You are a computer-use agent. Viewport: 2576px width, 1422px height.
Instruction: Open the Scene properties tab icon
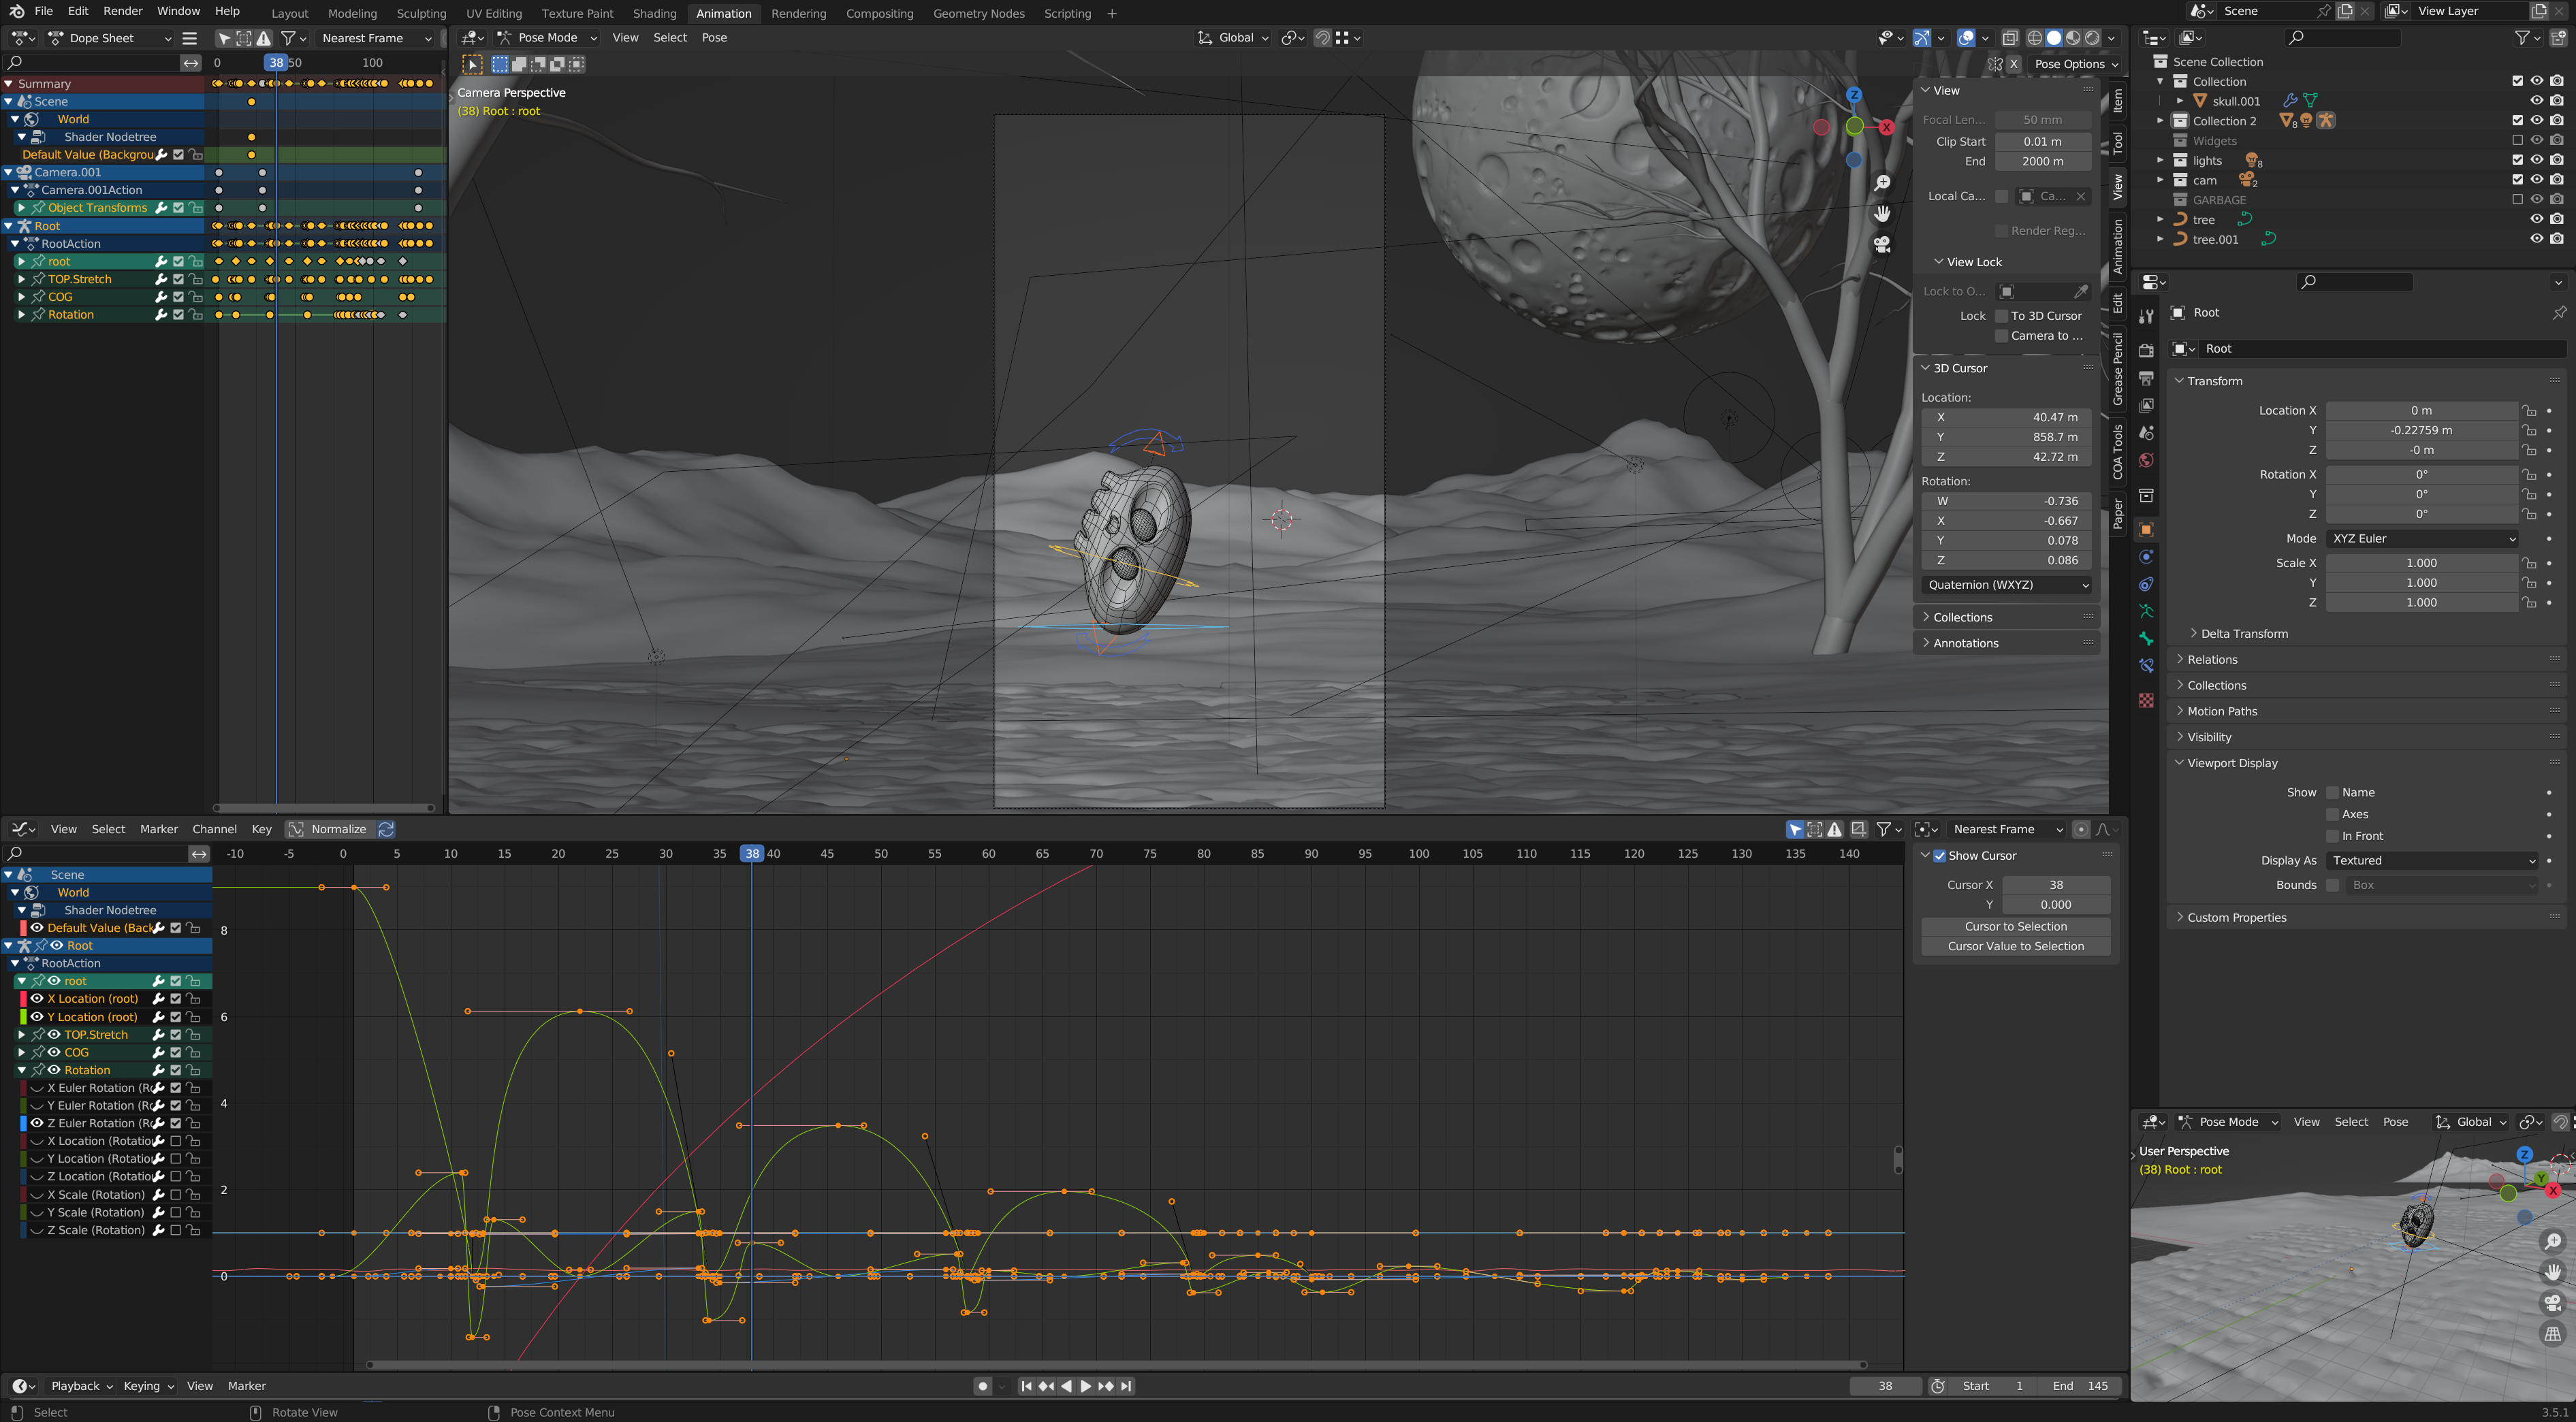click(x=2146, y=433)
